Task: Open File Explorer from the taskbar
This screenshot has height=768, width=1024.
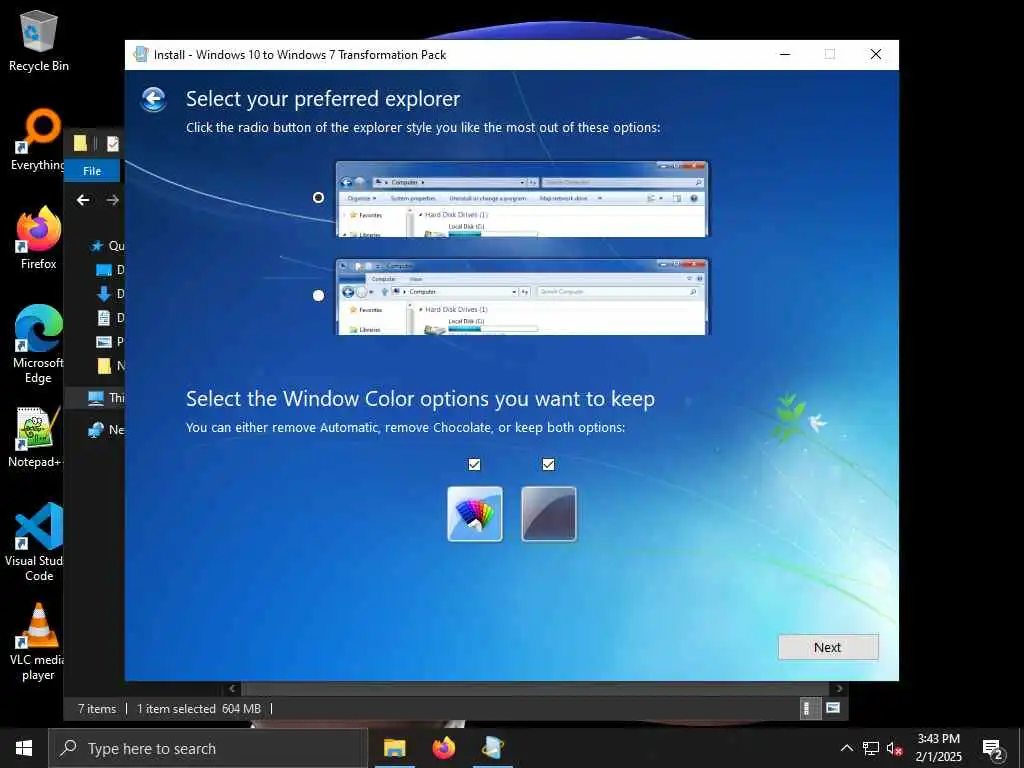Action: [x=394, y=748]
